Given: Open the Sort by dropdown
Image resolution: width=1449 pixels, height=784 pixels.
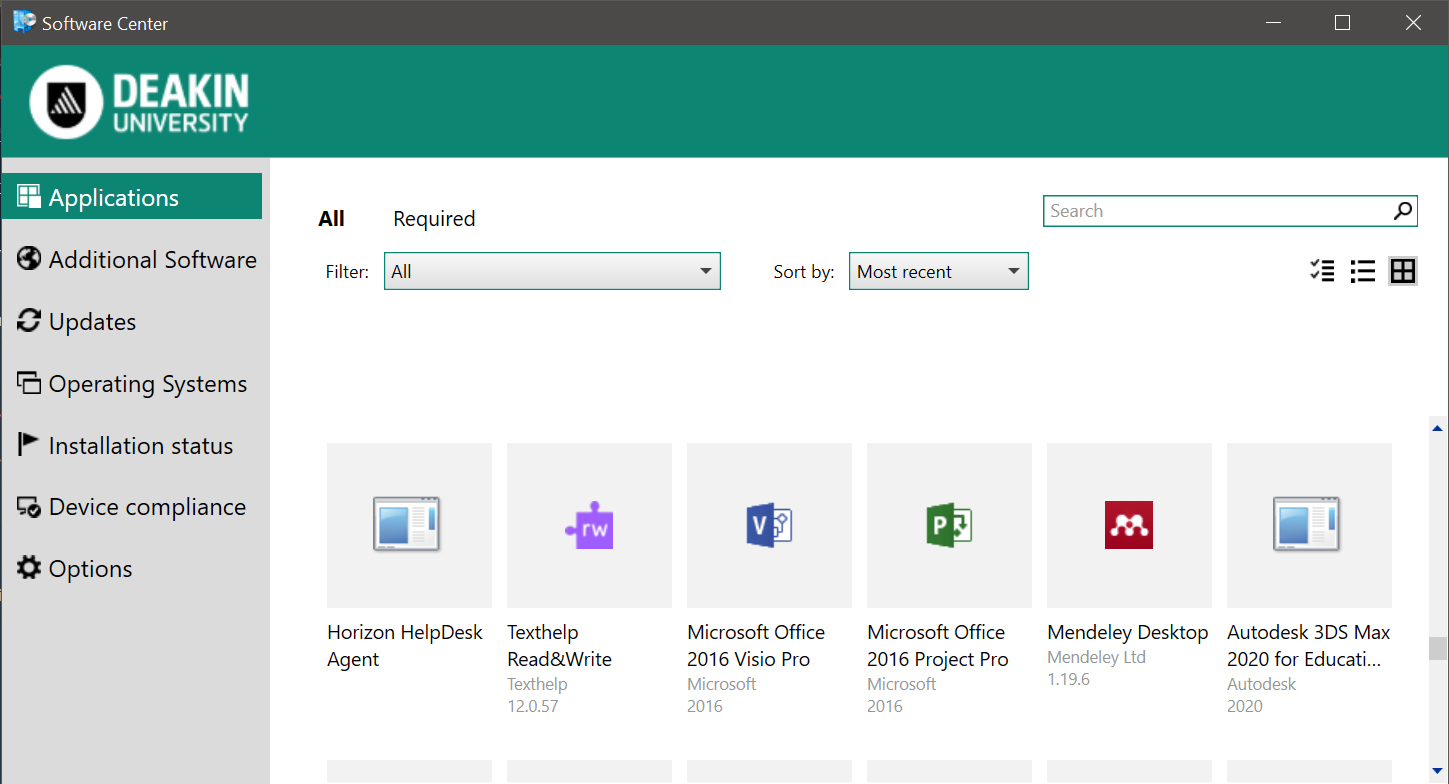Looking at the screenshot, I should coord(937,270).
